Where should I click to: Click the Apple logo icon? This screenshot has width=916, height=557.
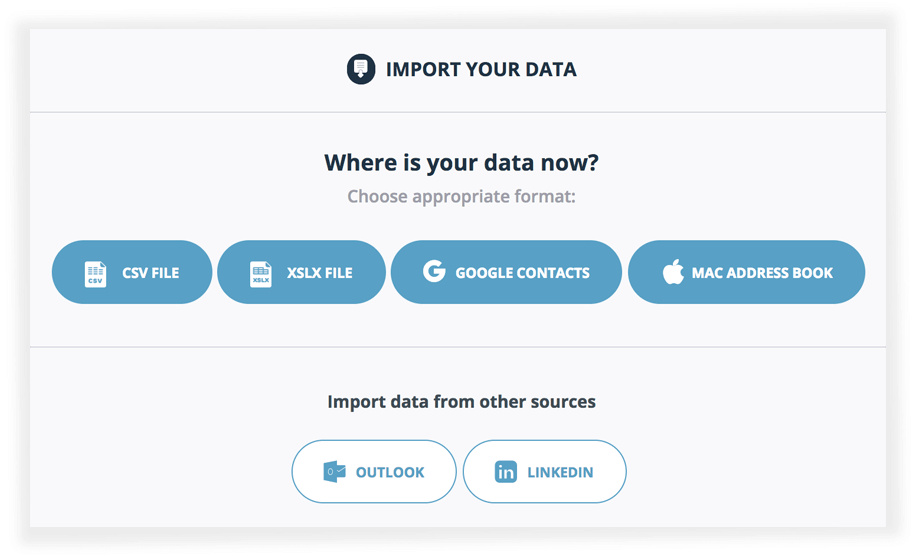click(x=673, y=272)
